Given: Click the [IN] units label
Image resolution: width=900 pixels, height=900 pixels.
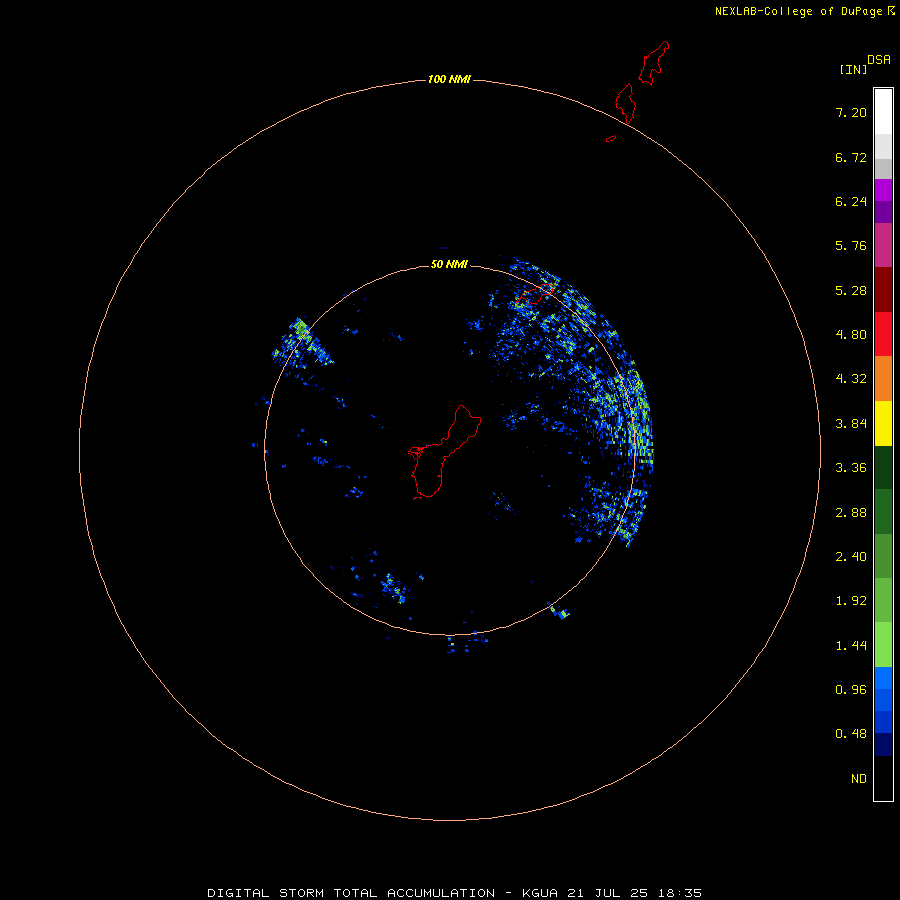Looking at the screenshot, I should tap(853, 69).
